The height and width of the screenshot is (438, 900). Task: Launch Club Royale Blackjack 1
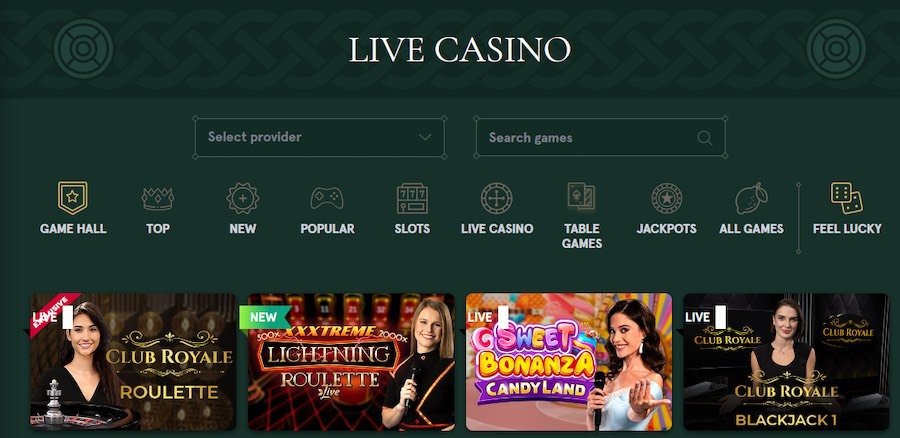pos(786,362)
